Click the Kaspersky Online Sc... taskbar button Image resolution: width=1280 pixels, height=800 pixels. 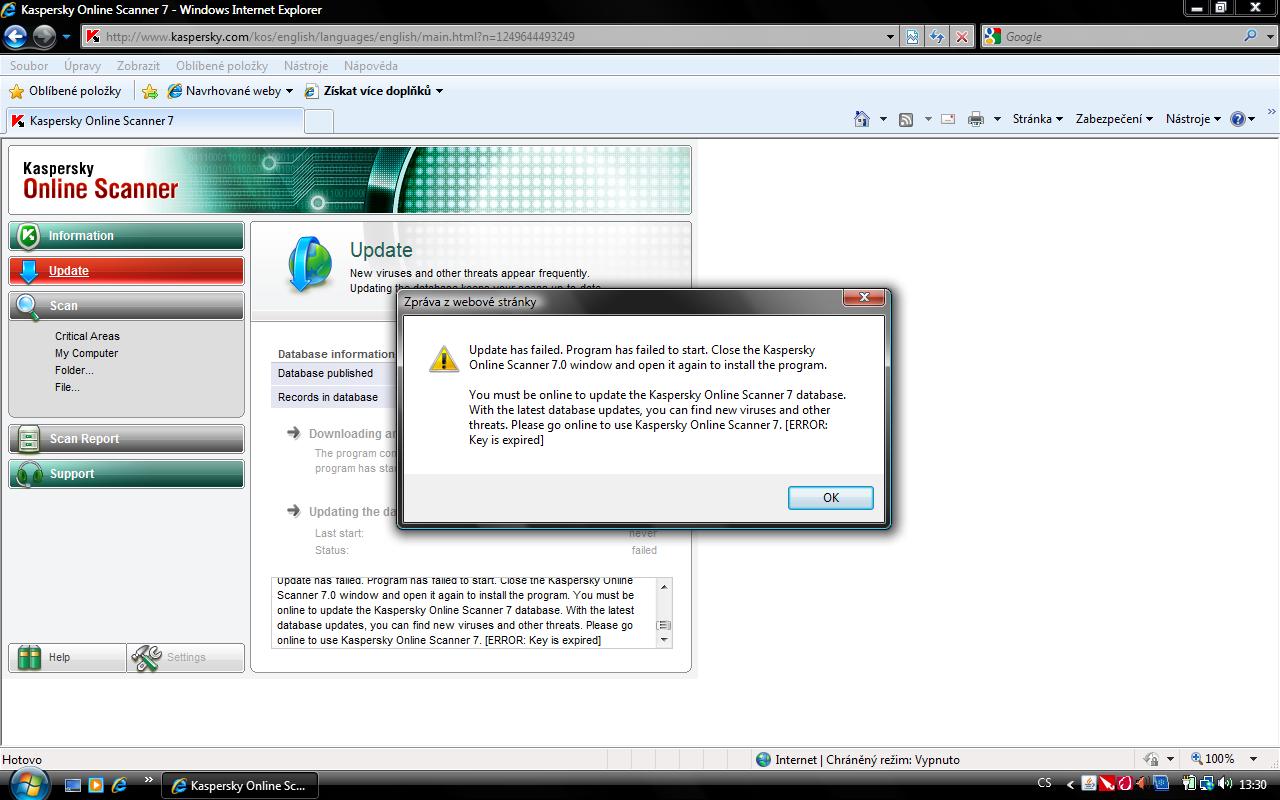tap(240, 786)
